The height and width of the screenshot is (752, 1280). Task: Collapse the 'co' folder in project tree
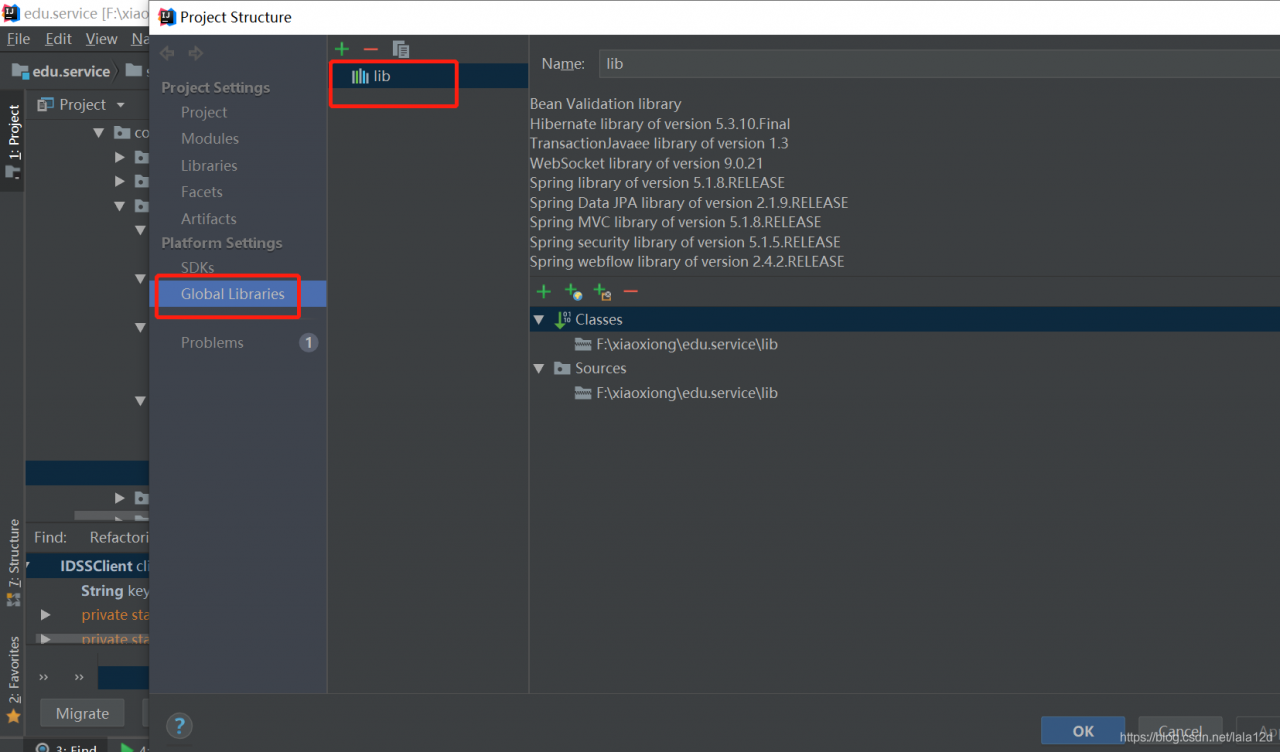(x=98, y=132)
